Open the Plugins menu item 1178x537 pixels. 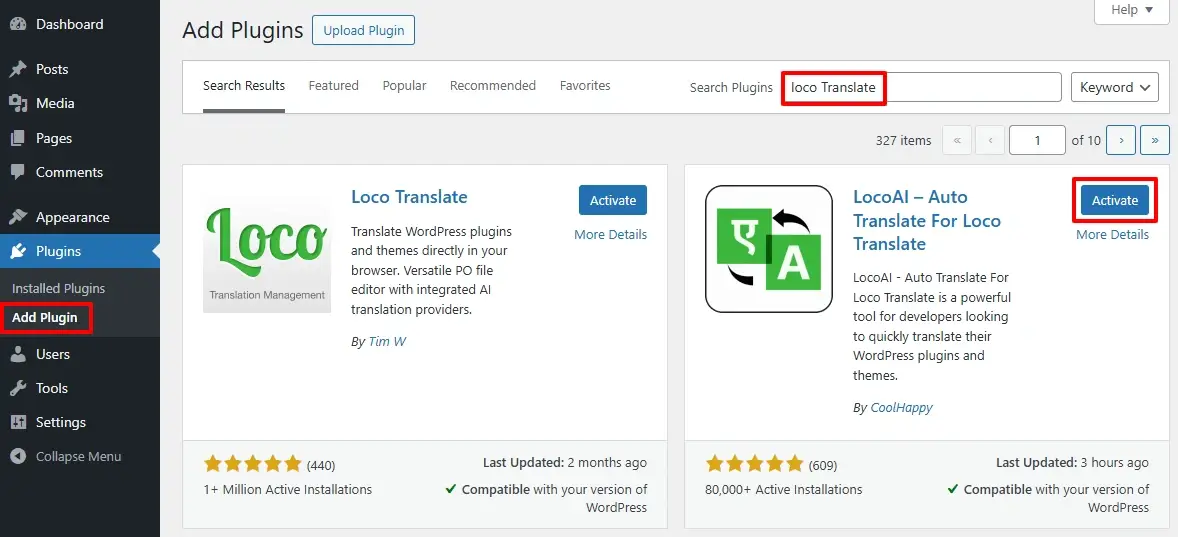tap(80, 252)
